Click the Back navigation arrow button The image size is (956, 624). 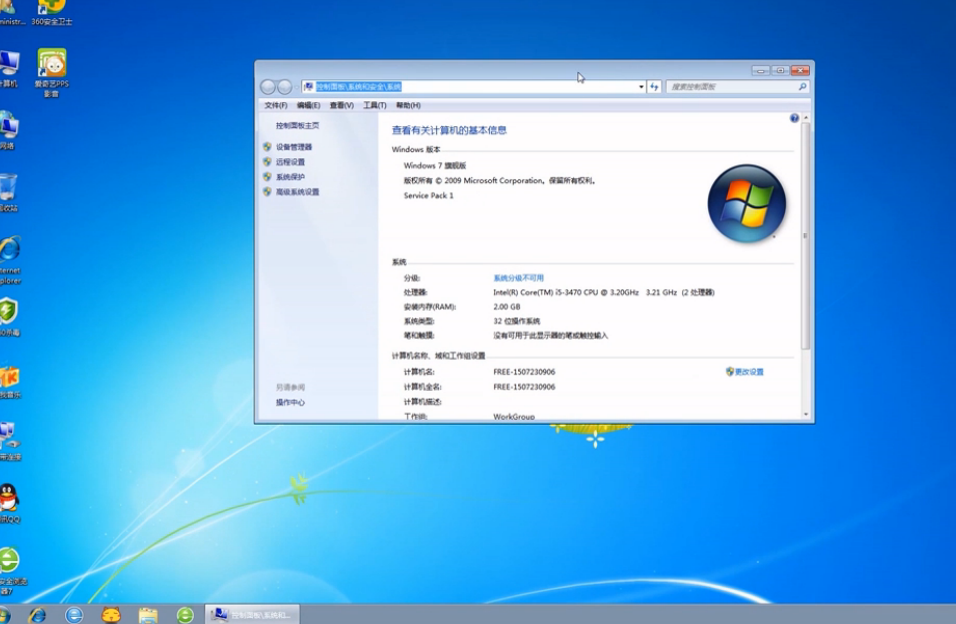pos(267,87)
